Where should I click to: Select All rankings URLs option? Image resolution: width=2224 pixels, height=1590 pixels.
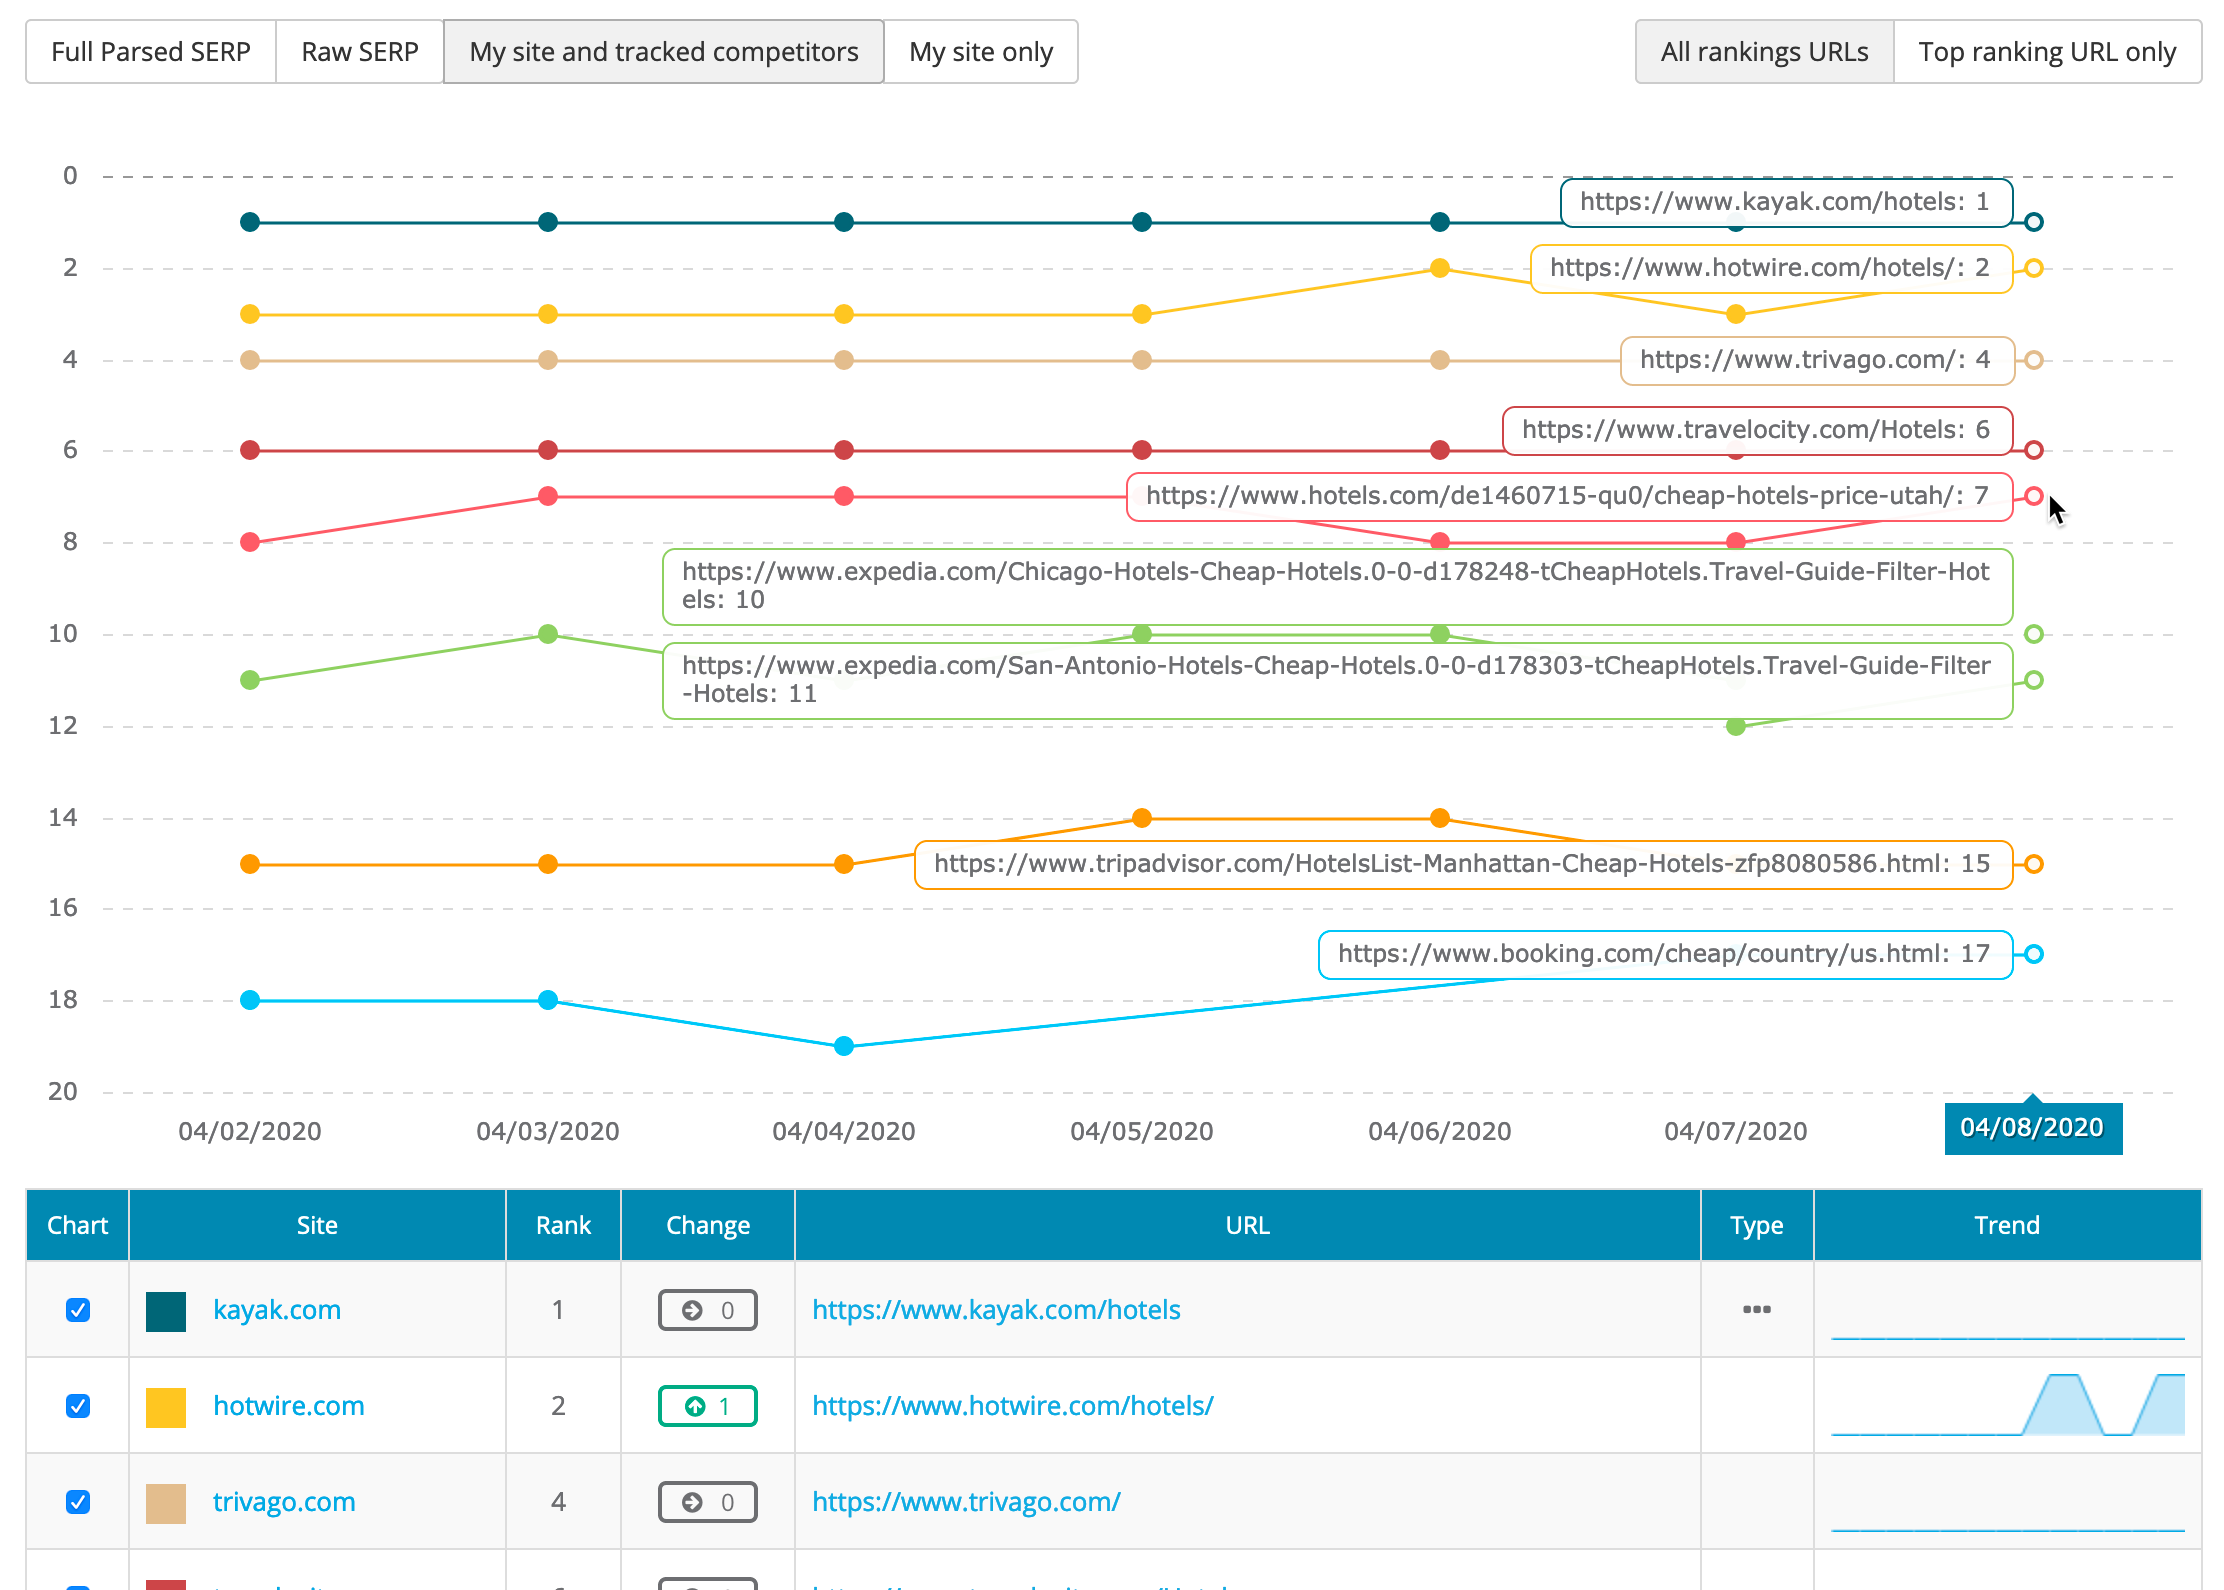(1764, 52)
